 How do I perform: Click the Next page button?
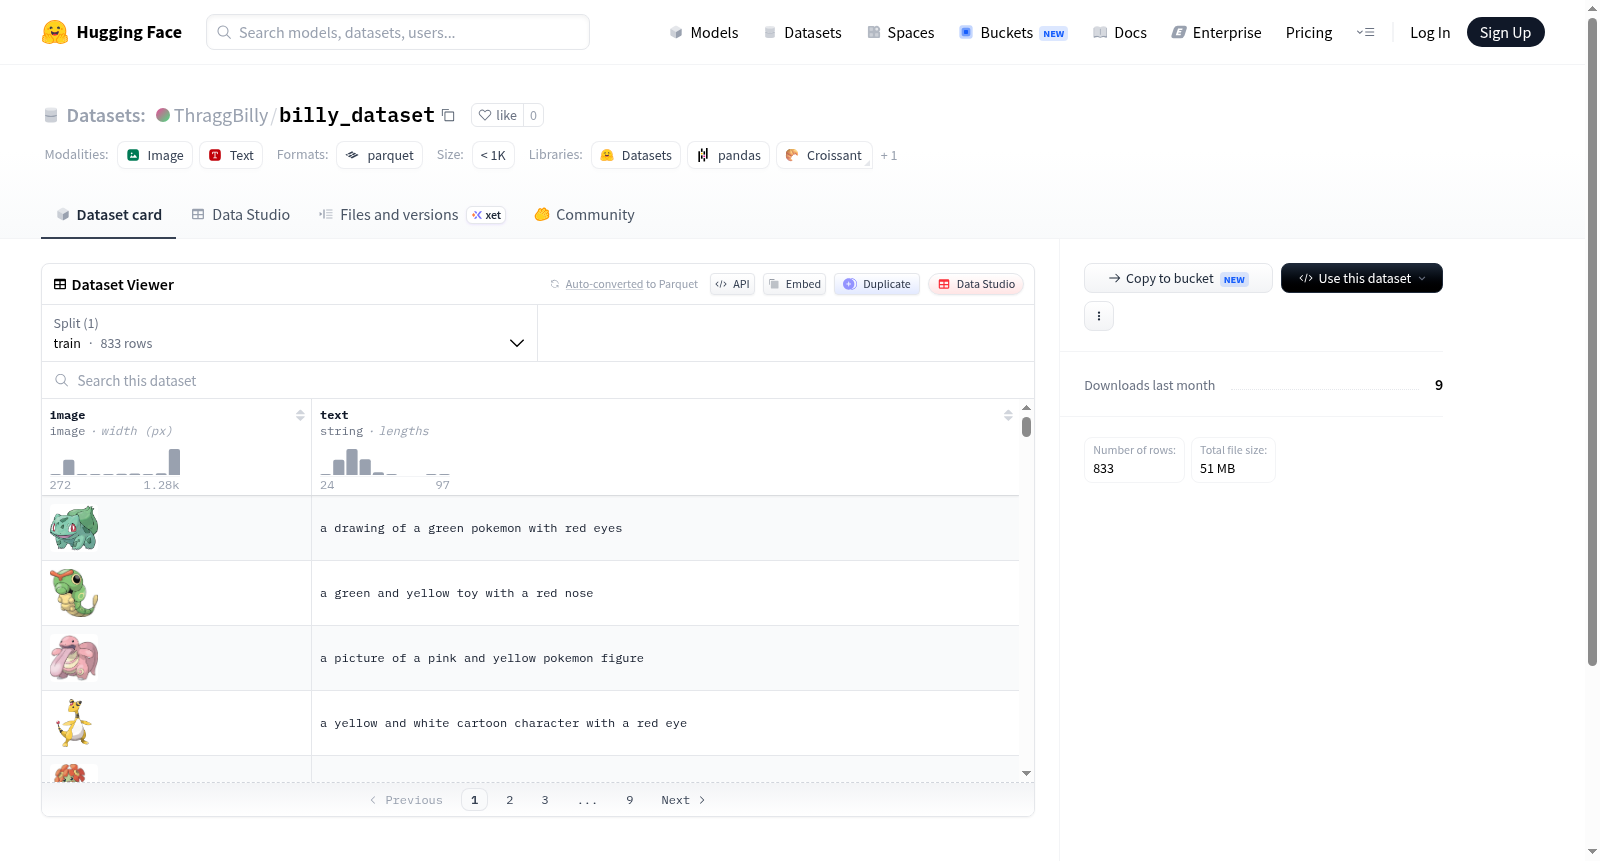click(684, 800)
